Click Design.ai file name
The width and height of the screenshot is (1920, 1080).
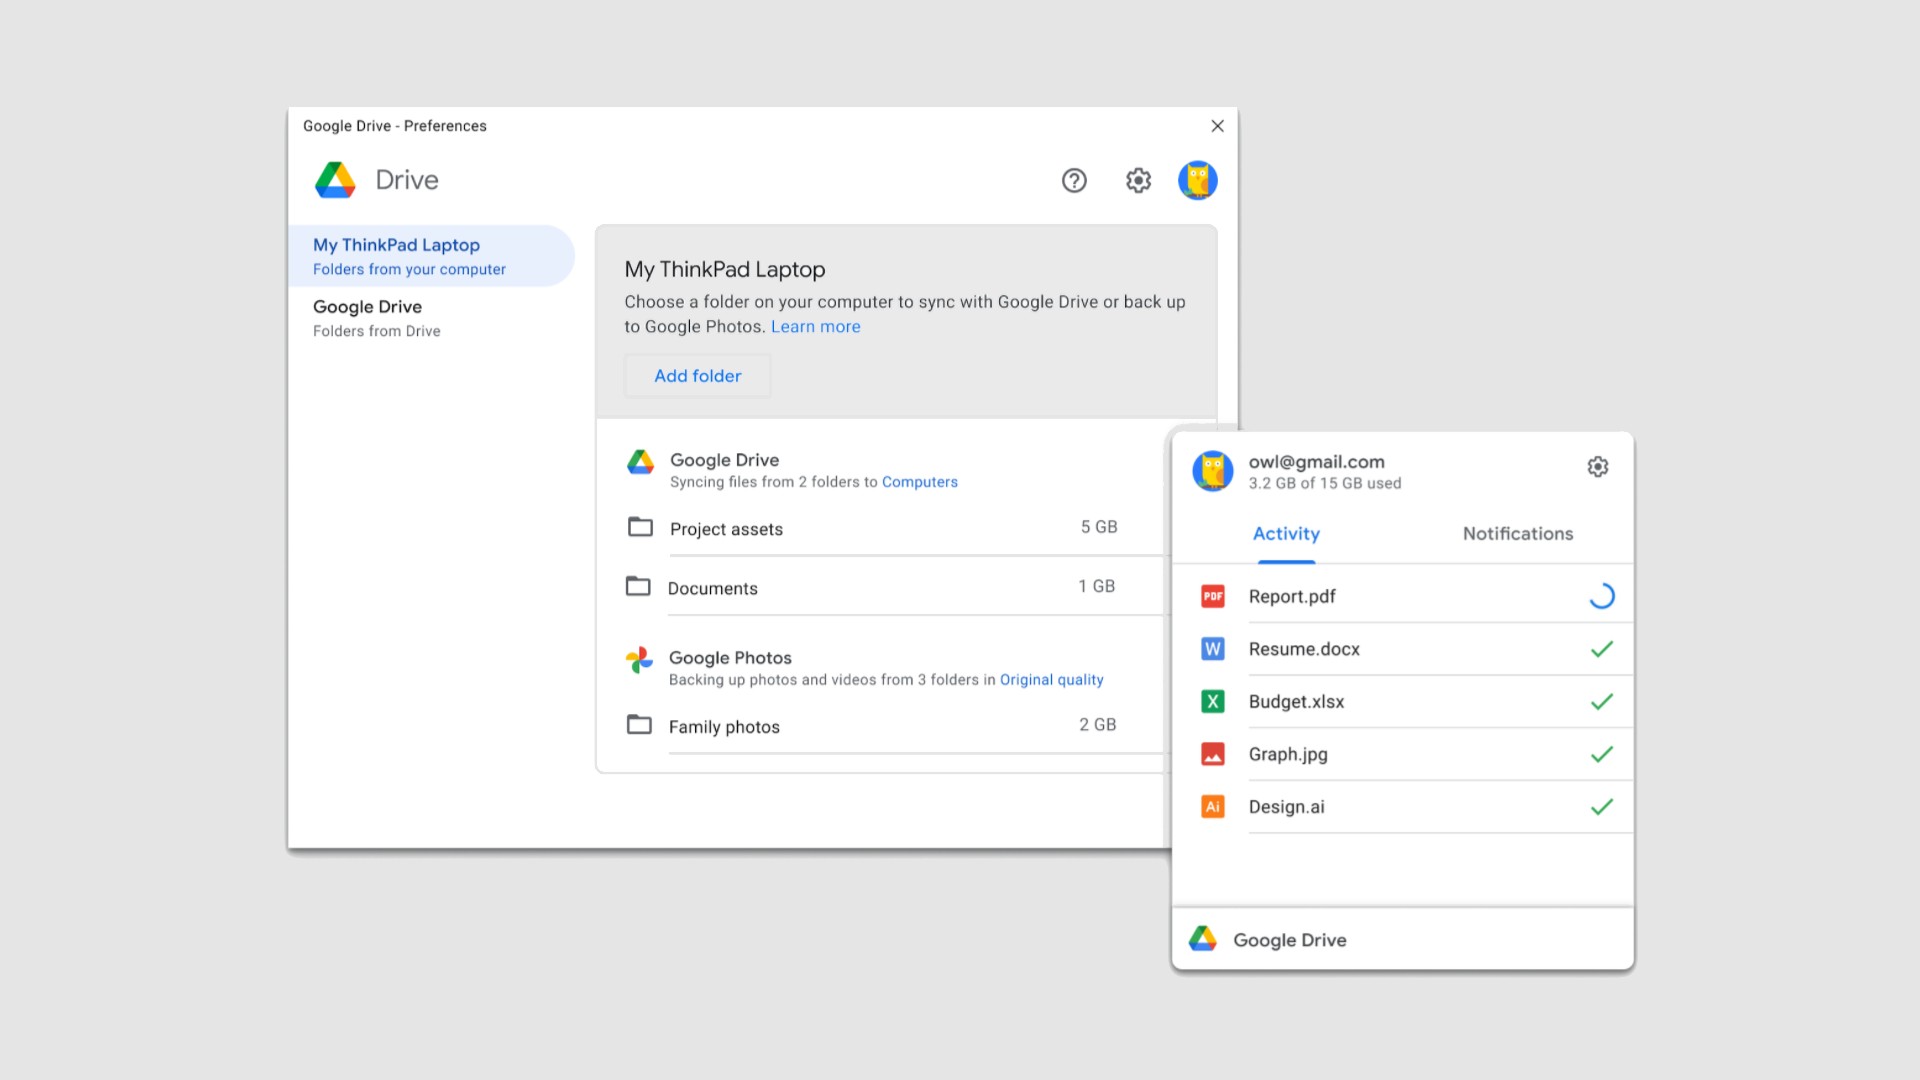pyautogui.click(x=1286, y=807)
